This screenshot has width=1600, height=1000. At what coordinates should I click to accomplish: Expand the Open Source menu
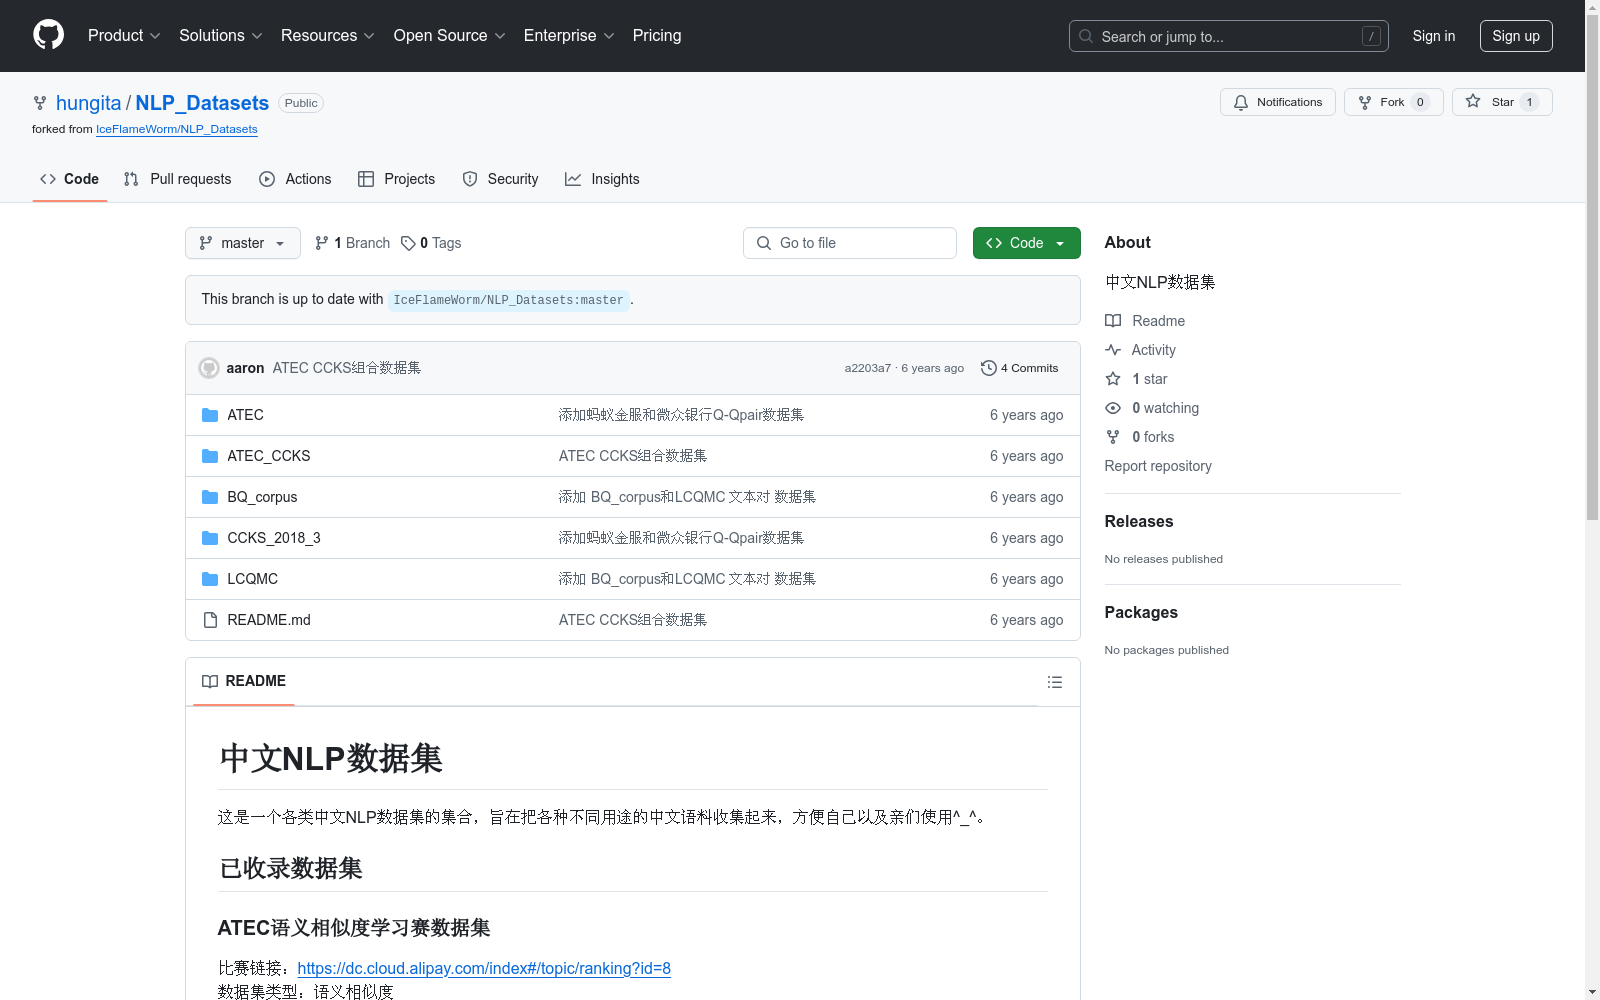pyautogui.click(x=450, y=35)
